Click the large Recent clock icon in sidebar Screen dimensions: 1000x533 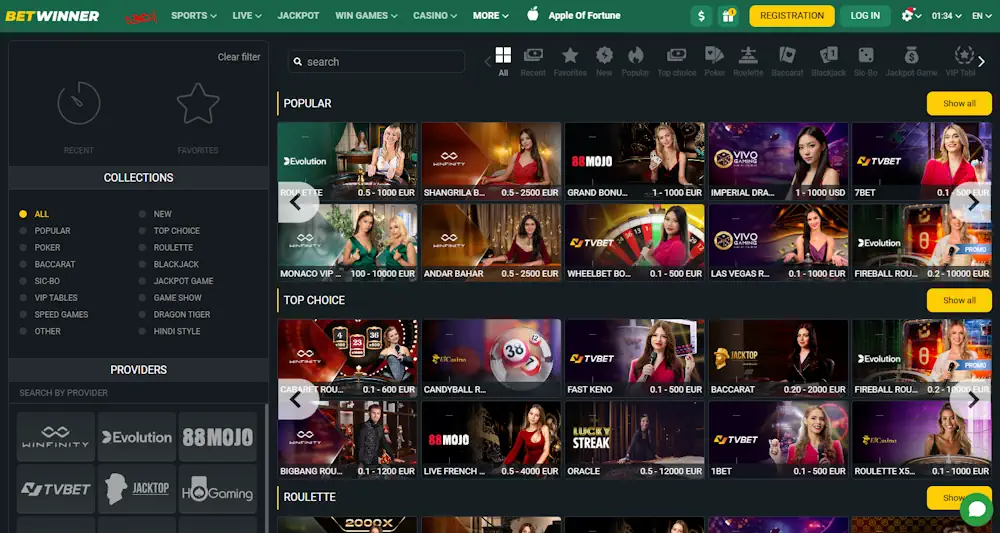pos(78,103)
